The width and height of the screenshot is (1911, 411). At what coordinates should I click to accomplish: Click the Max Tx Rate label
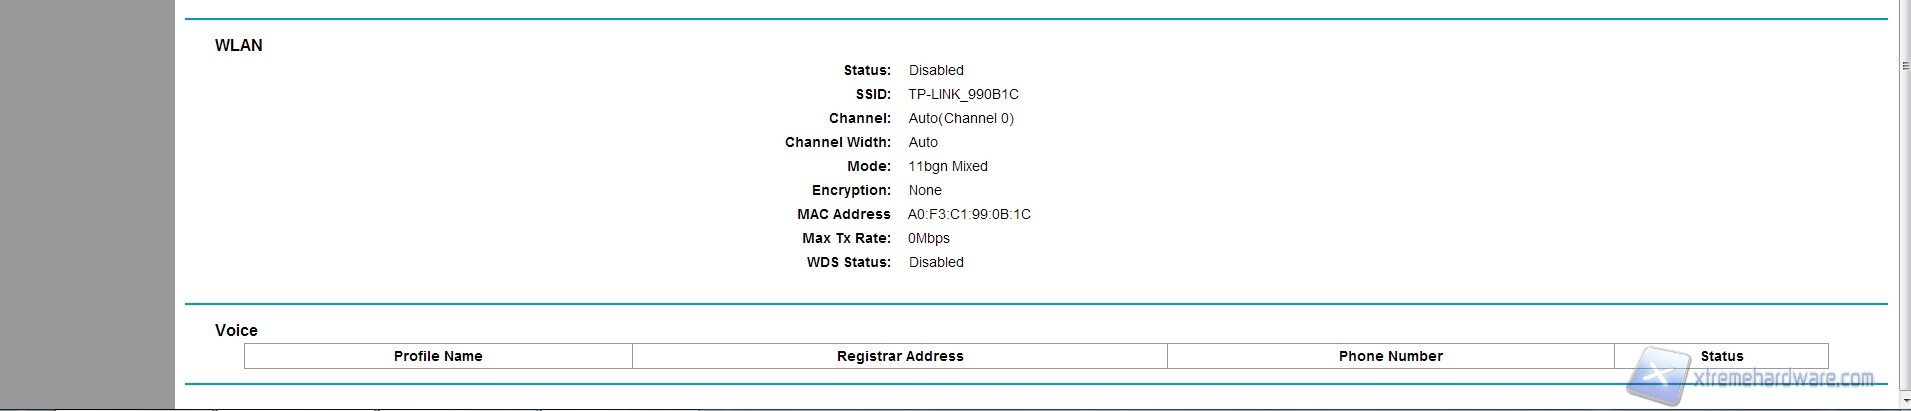tap(845, 239)
